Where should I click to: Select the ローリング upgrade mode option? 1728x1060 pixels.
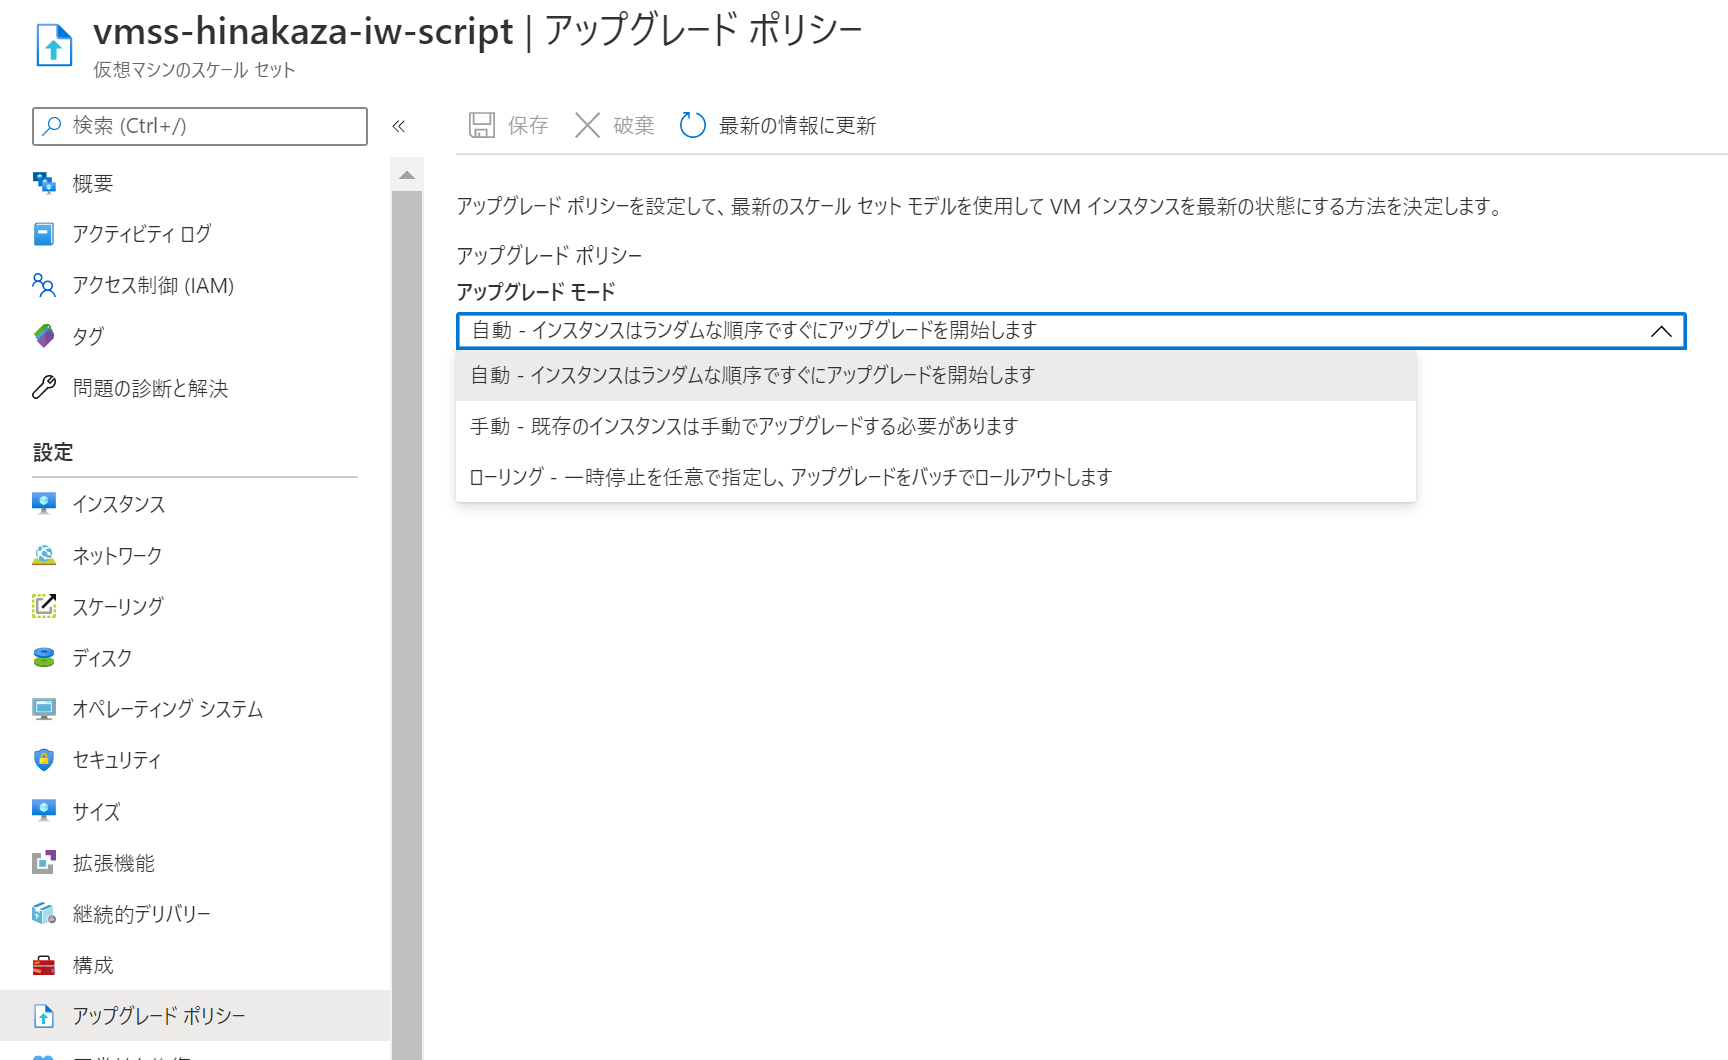pos(936,477)
